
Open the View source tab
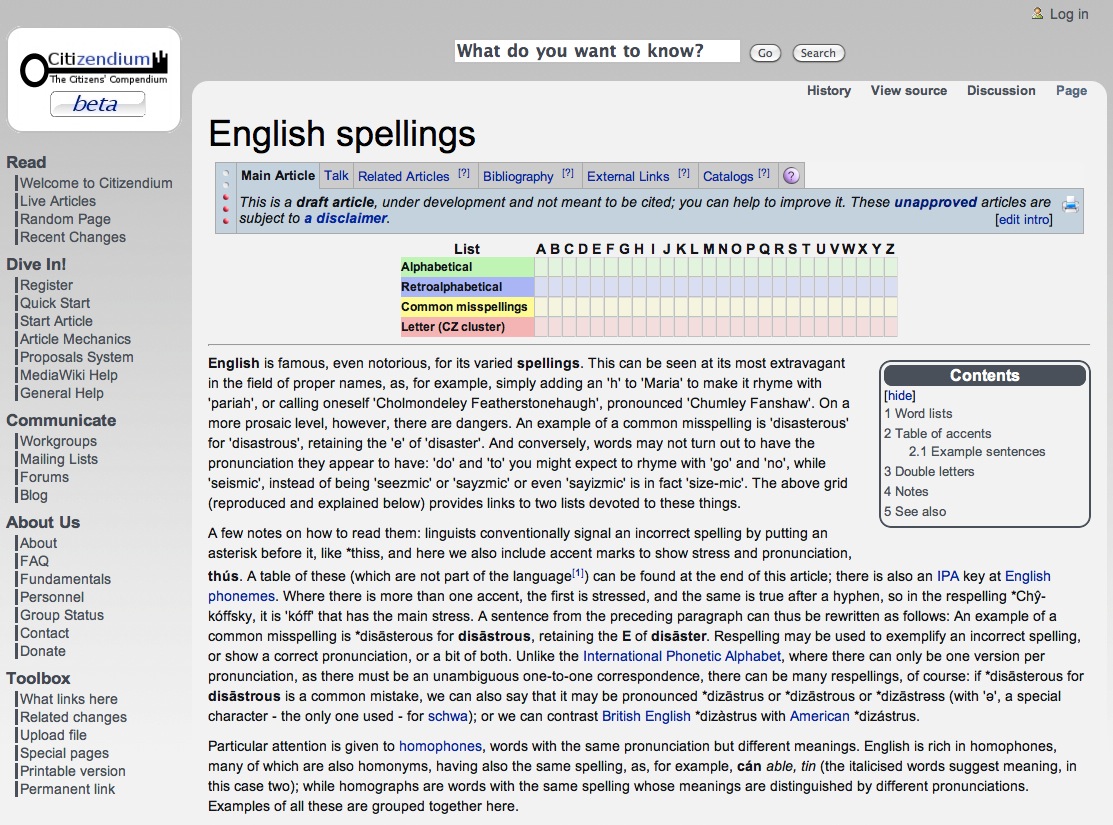pos(908,90)
